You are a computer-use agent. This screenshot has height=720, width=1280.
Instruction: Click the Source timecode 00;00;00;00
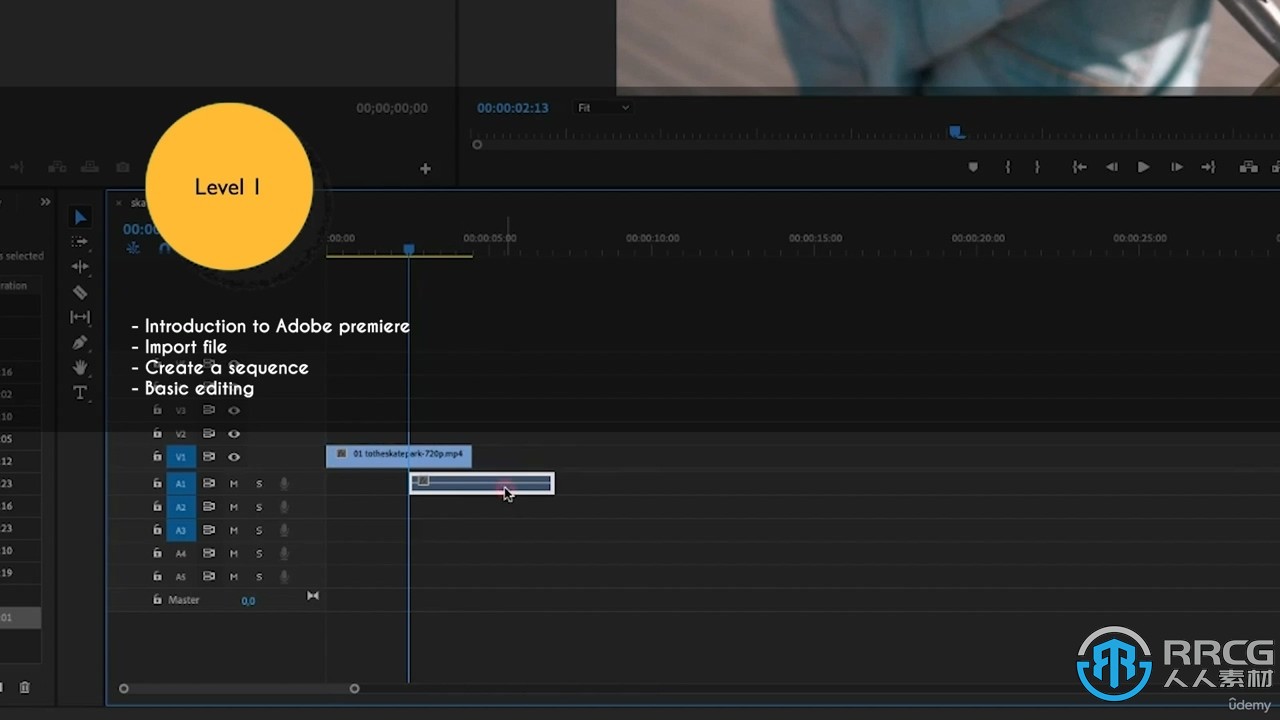click(392, 108)
